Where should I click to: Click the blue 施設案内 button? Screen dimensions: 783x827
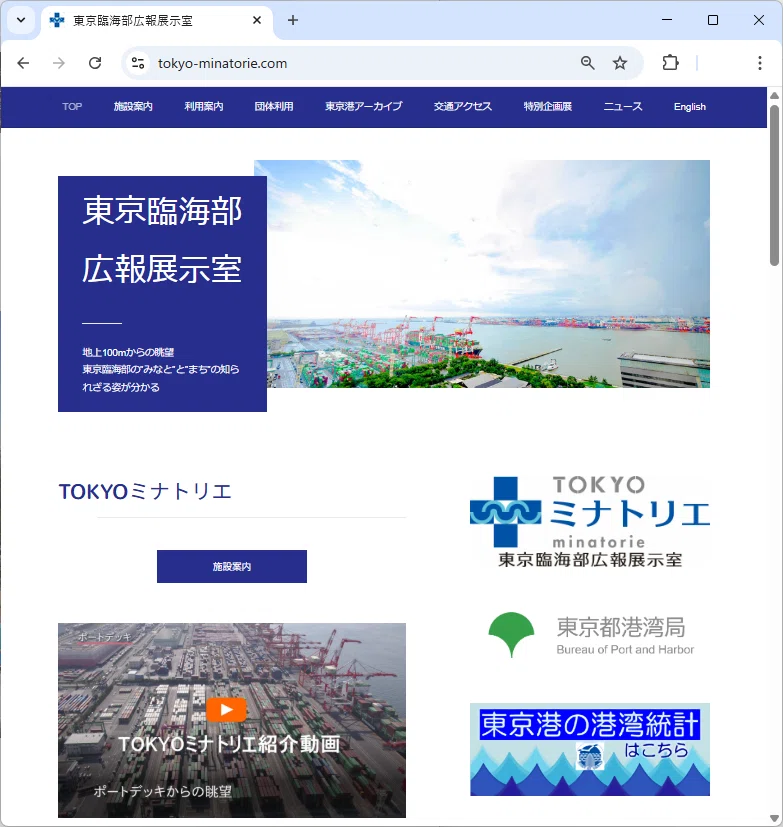coord(232,566)
